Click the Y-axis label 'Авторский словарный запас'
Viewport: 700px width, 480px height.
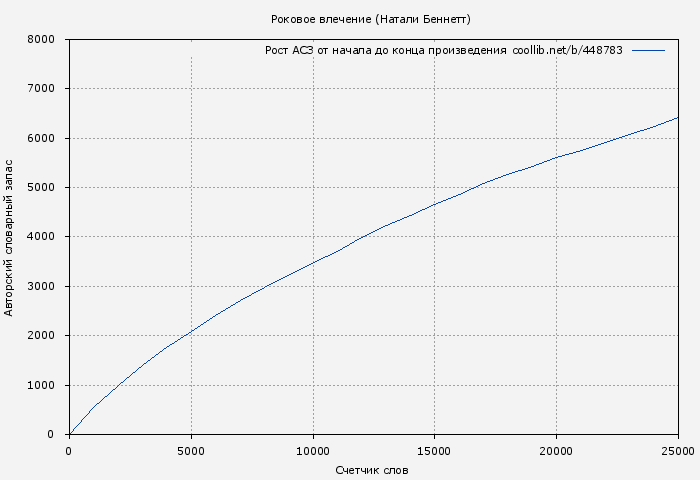(x=10, y=237)
